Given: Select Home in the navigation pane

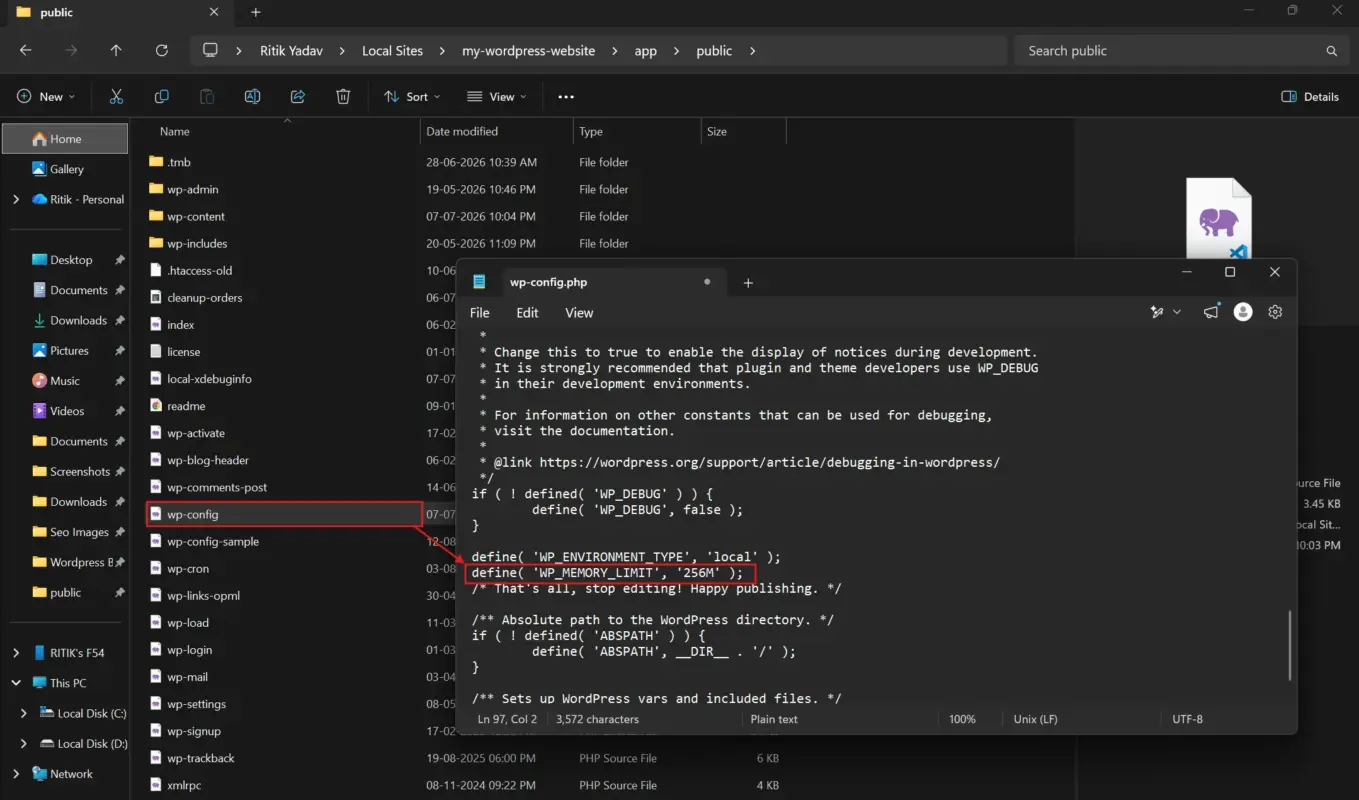Looking at the screenshot, I should tap(65, 139).
